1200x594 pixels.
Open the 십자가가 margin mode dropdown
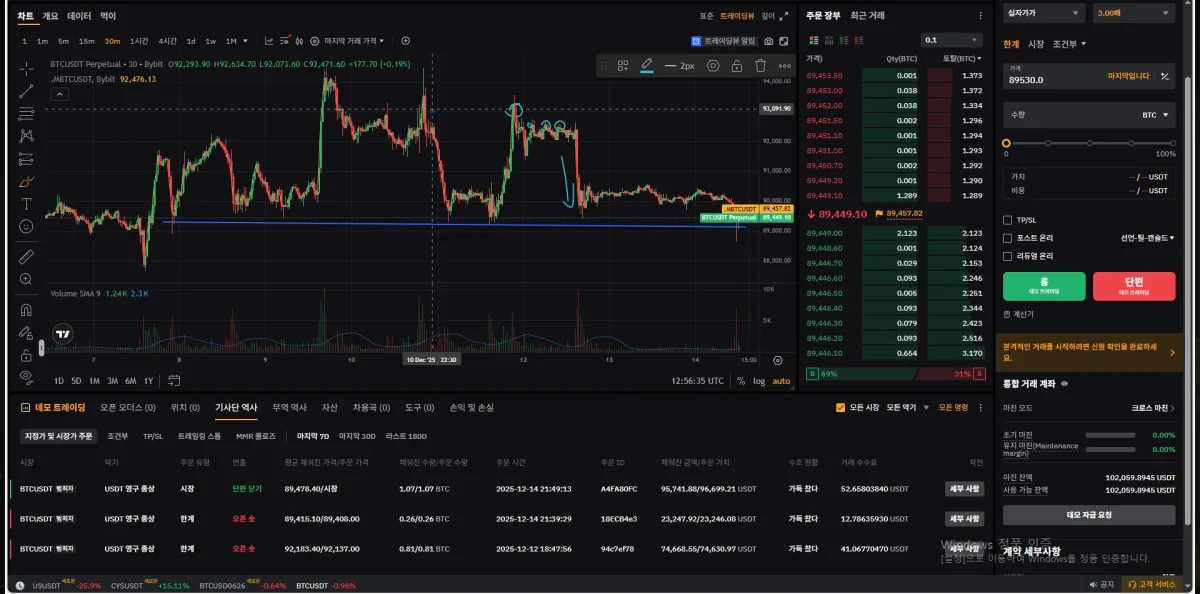point(1043,13)
